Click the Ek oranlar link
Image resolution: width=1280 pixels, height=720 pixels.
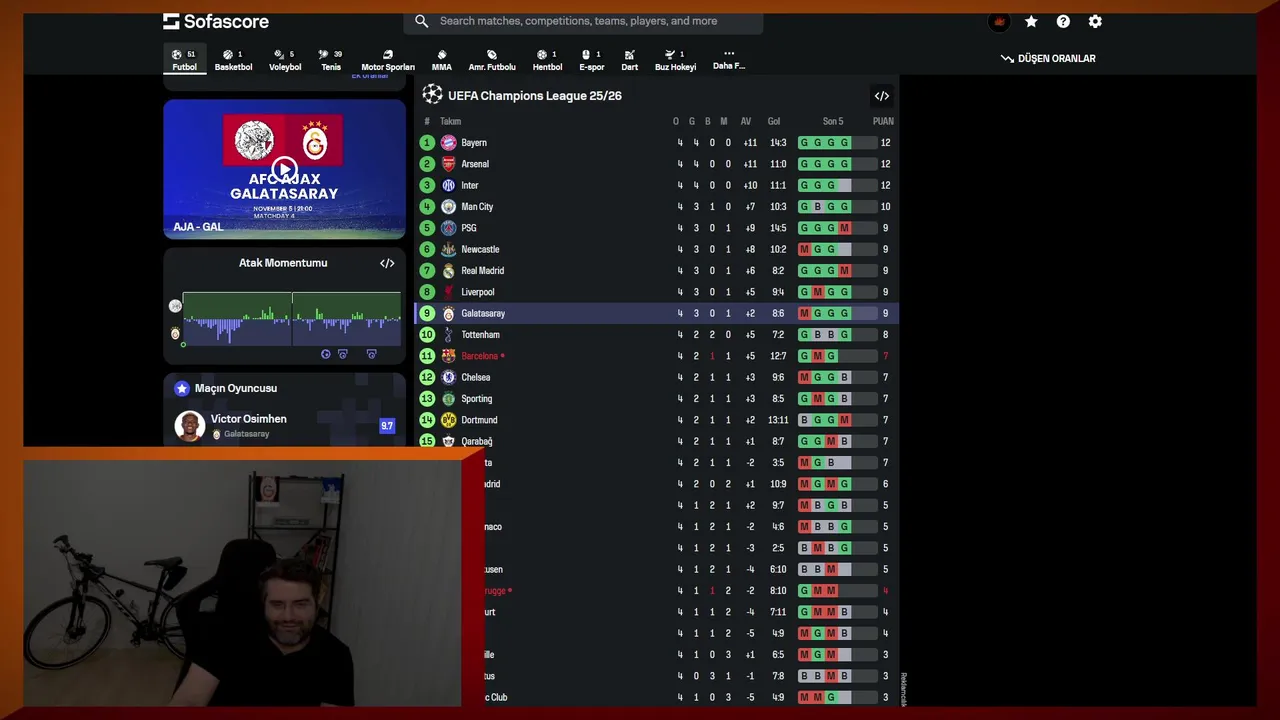pyautogui.click(x=369, y=76)
